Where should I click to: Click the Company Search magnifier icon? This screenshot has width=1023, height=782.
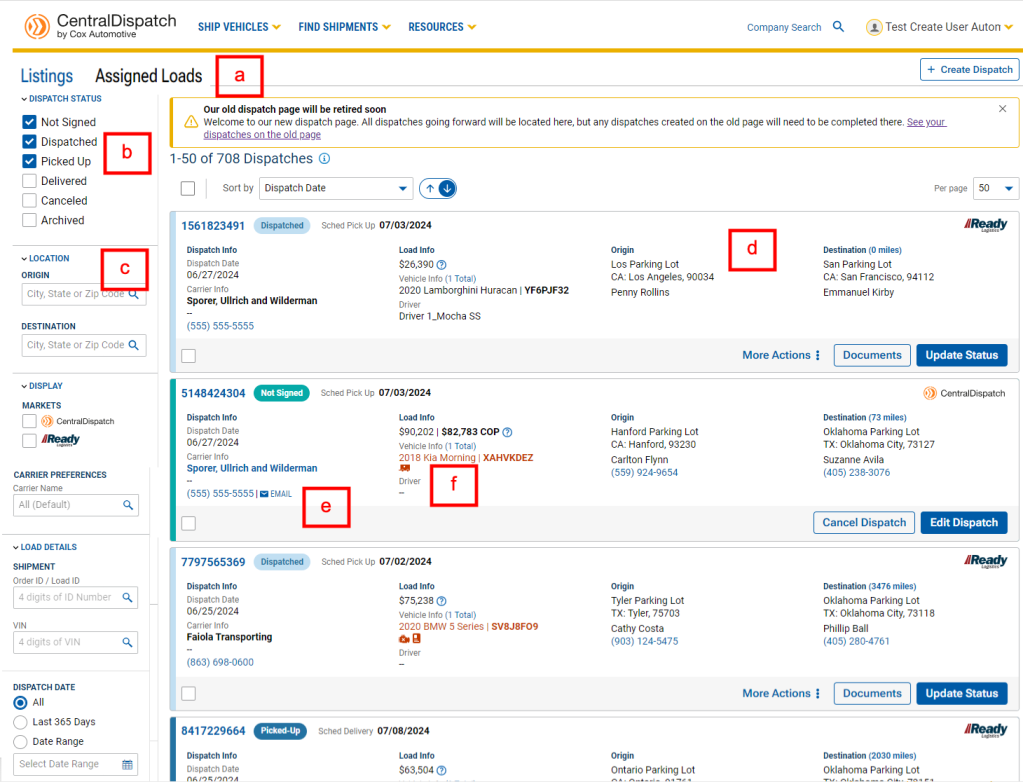pyautogui.click(x=839, y=27)
